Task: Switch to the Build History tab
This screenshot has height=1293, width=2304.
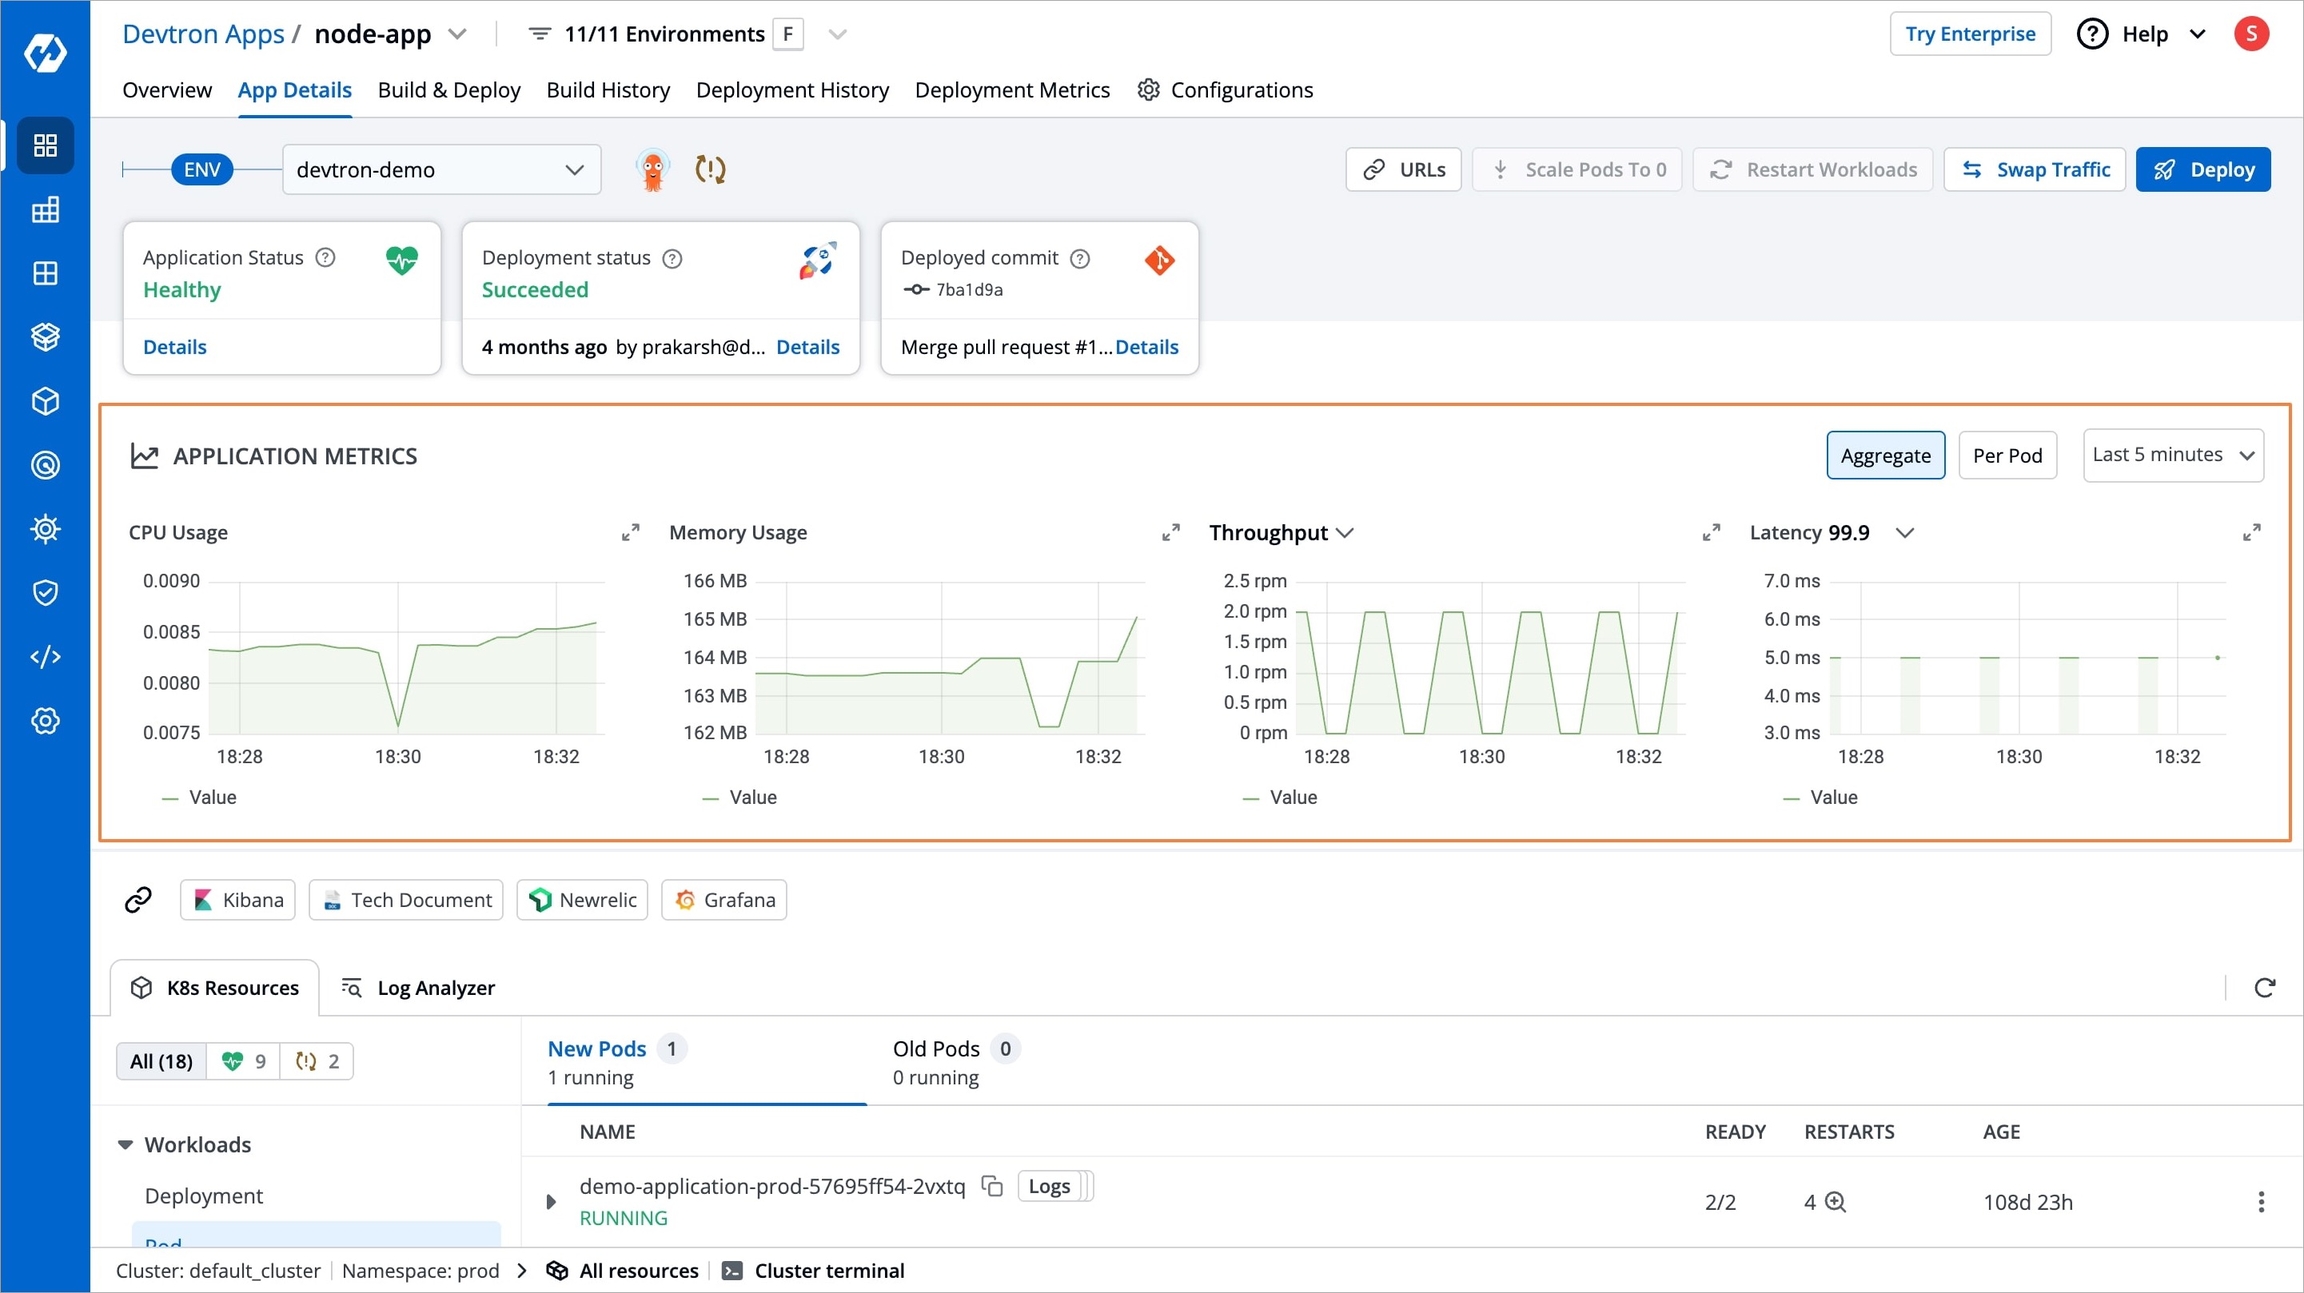Action: (608, 90)
